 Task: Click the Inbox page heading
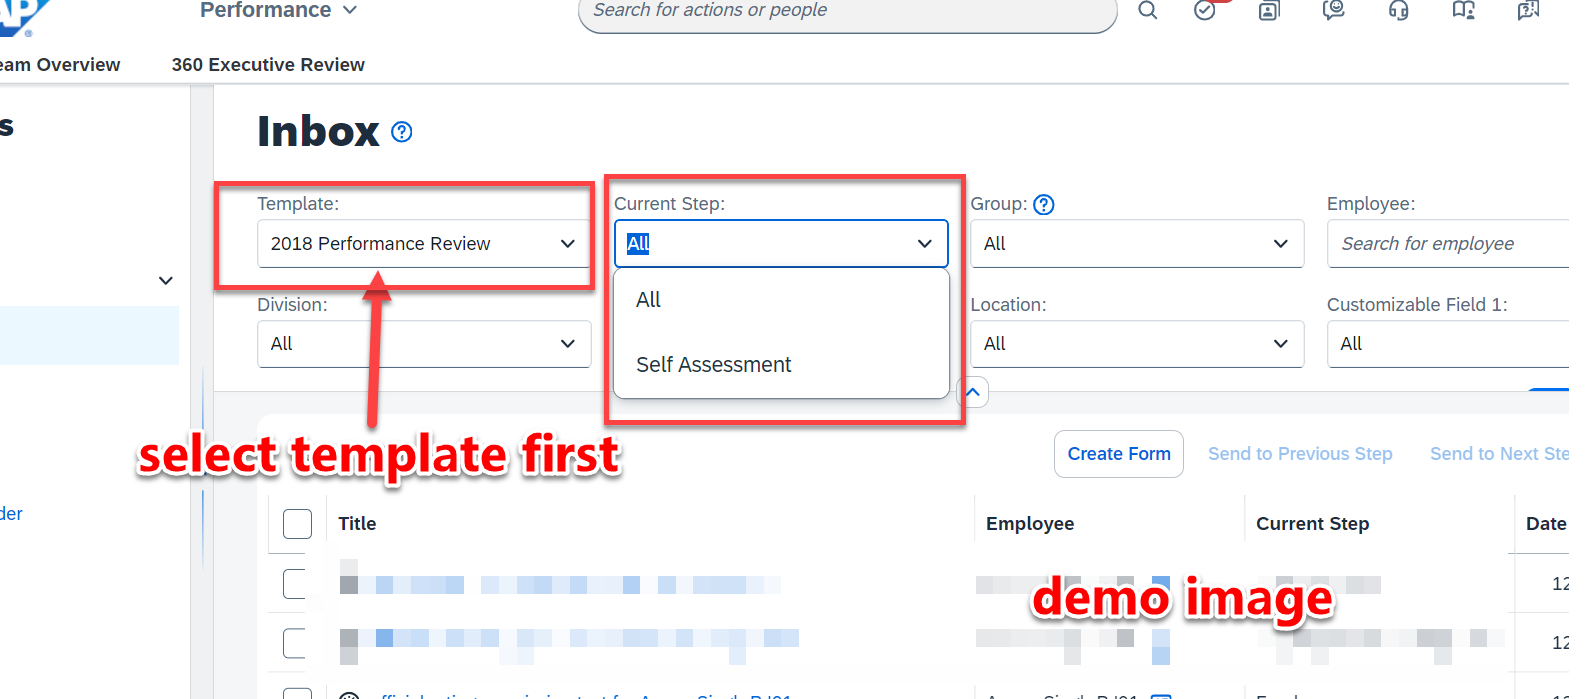click(318, 131)
